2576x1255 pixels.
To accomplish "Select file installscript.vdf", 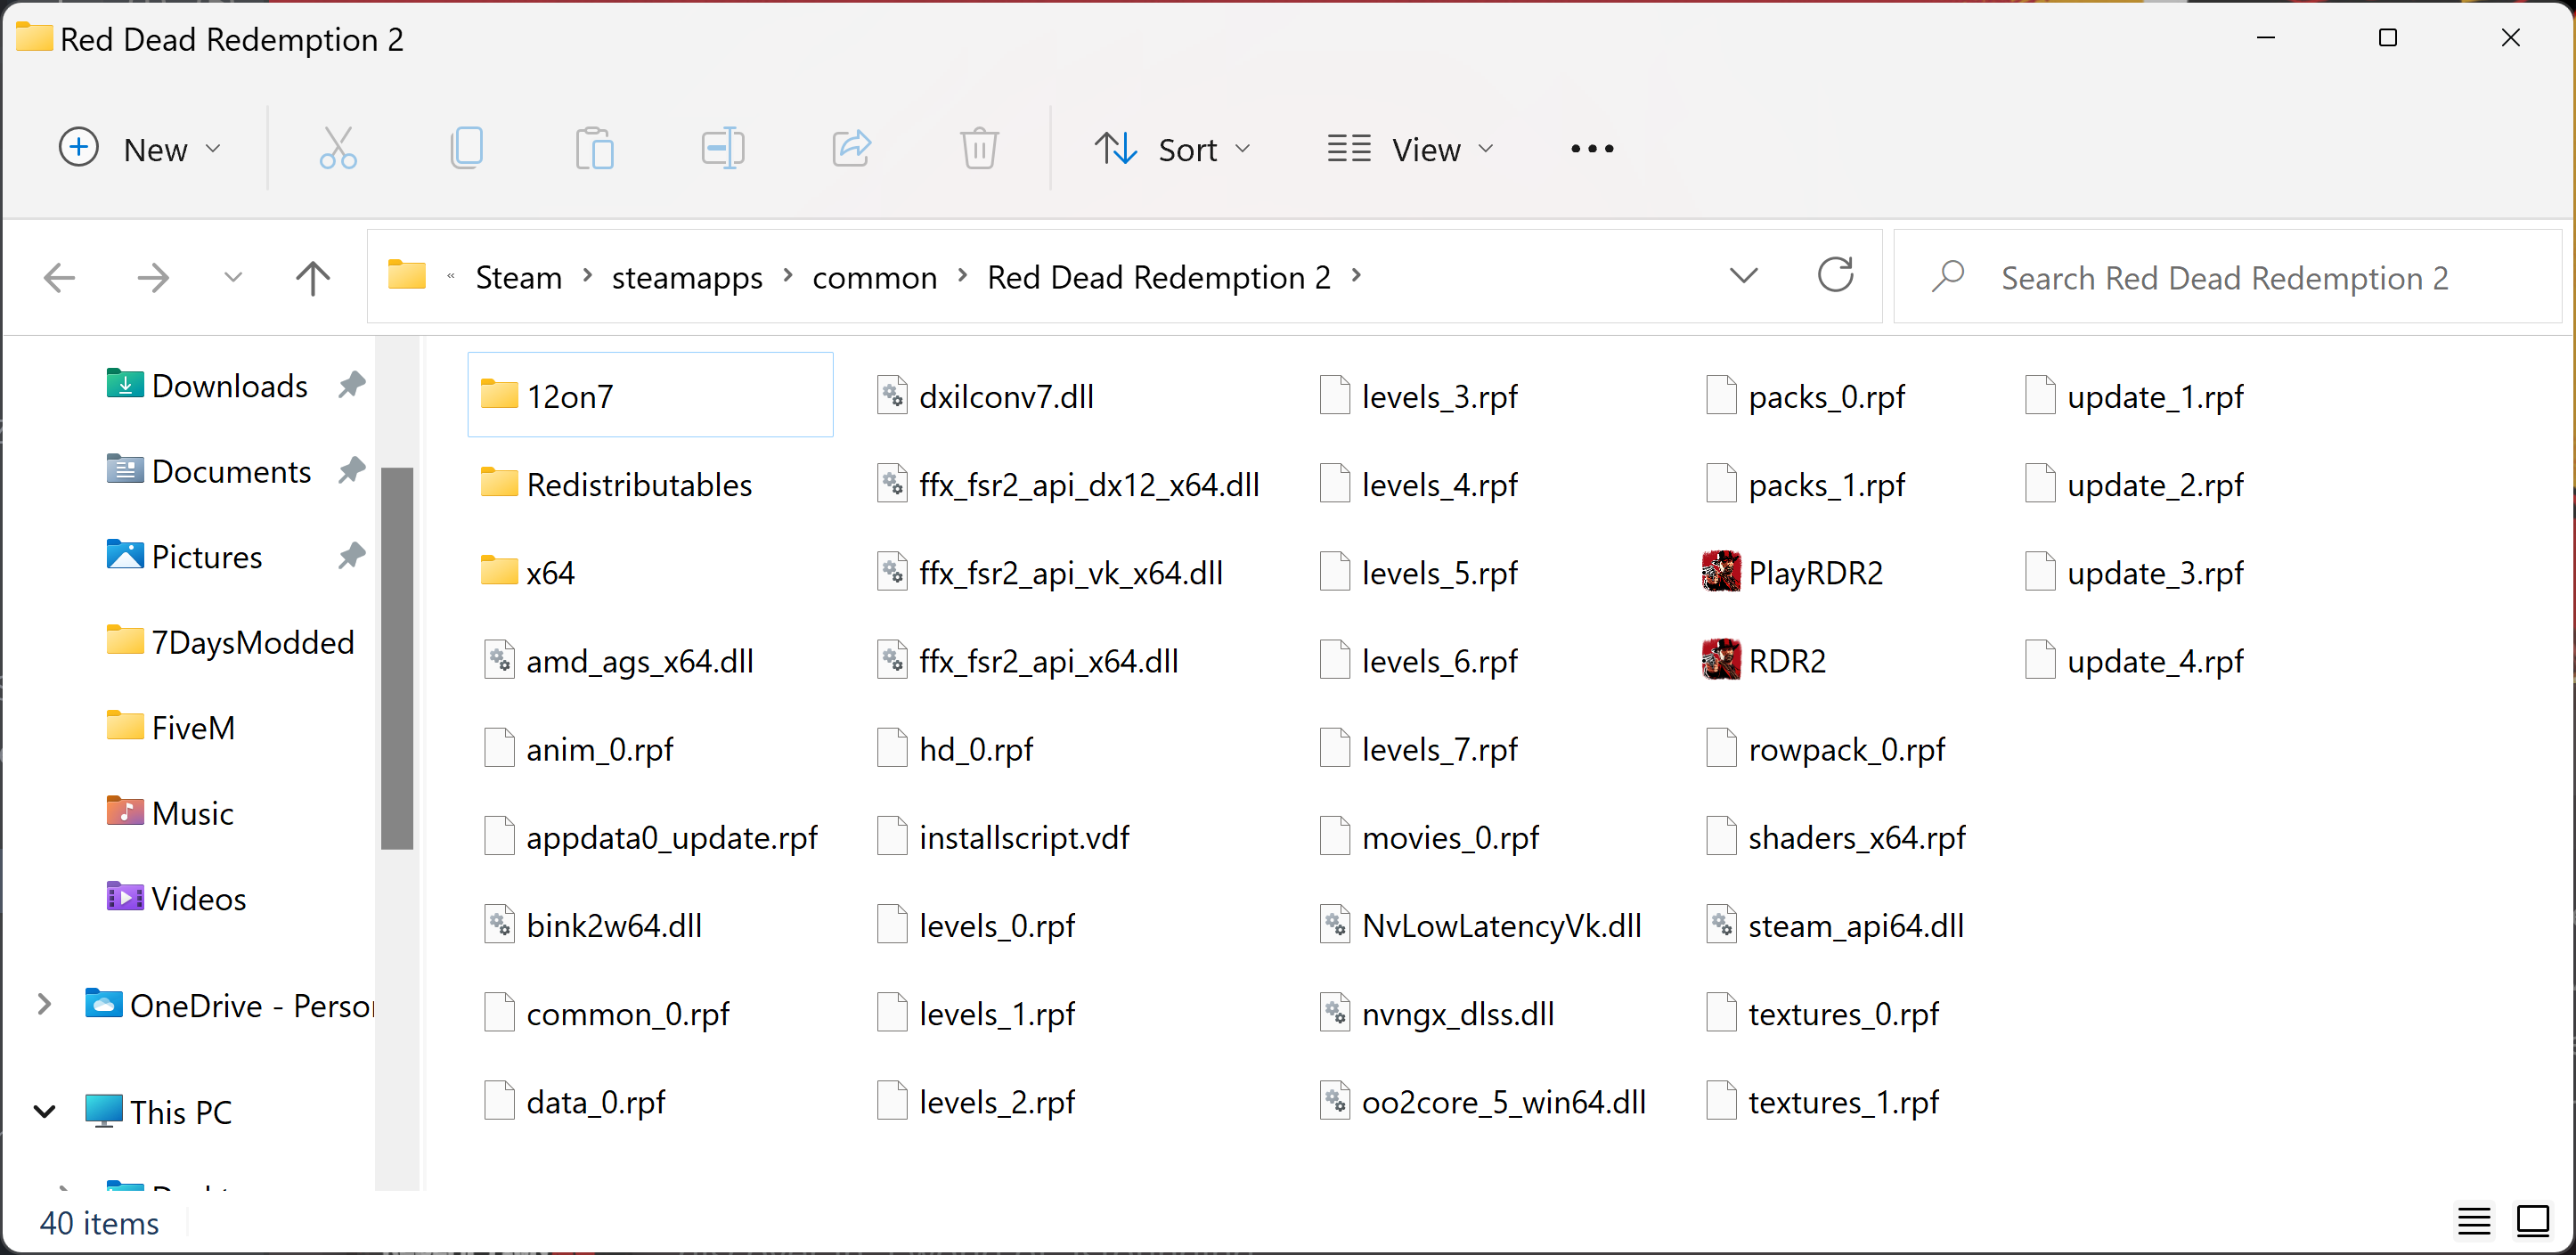I will [x=1003, y=837].
